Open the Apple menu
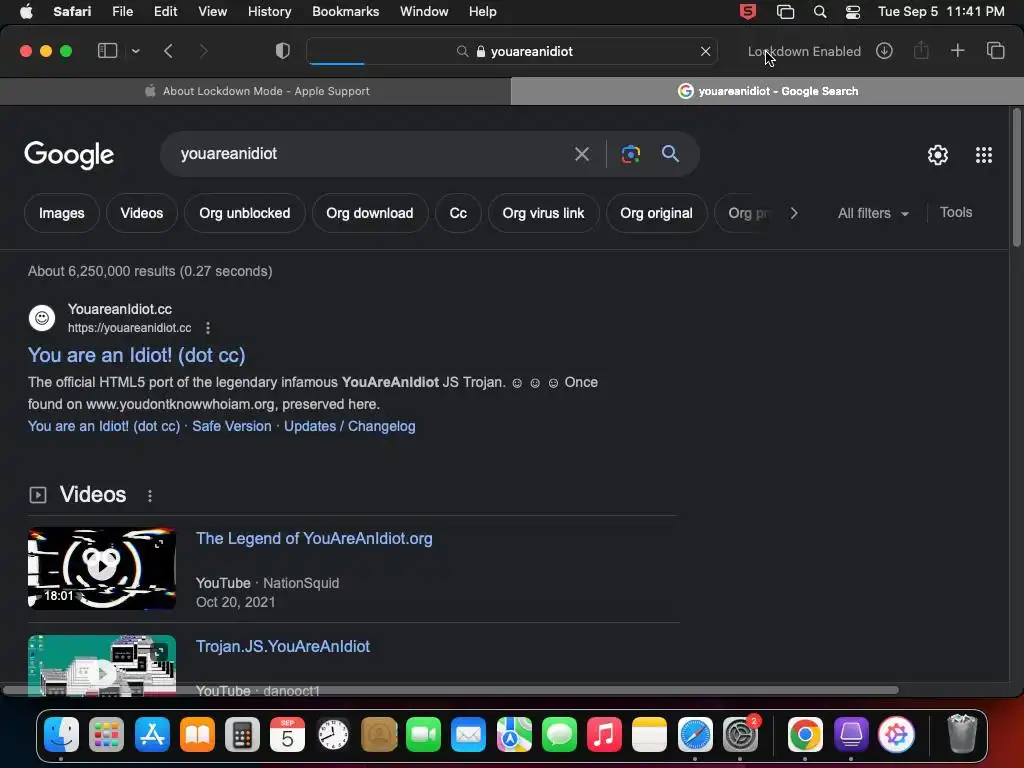The image size is (1024, 768). [x=26, y=12]
